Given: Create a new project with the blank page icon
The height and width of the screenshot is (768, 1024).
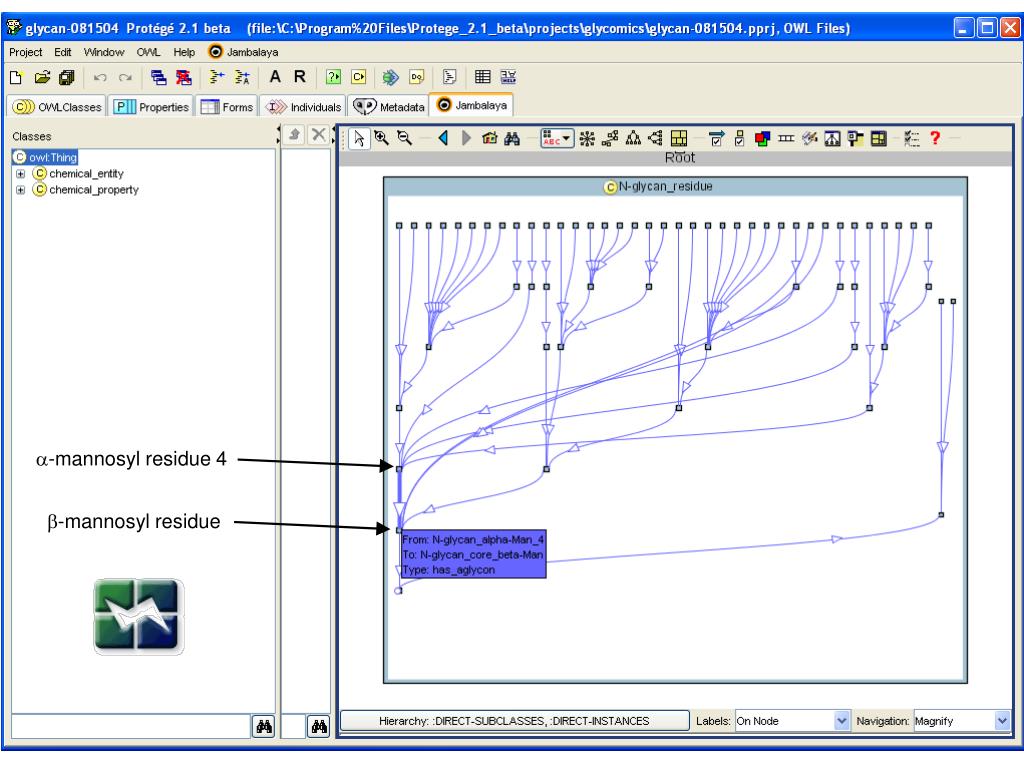Looking at the screenshot, I should click(16, 78).
